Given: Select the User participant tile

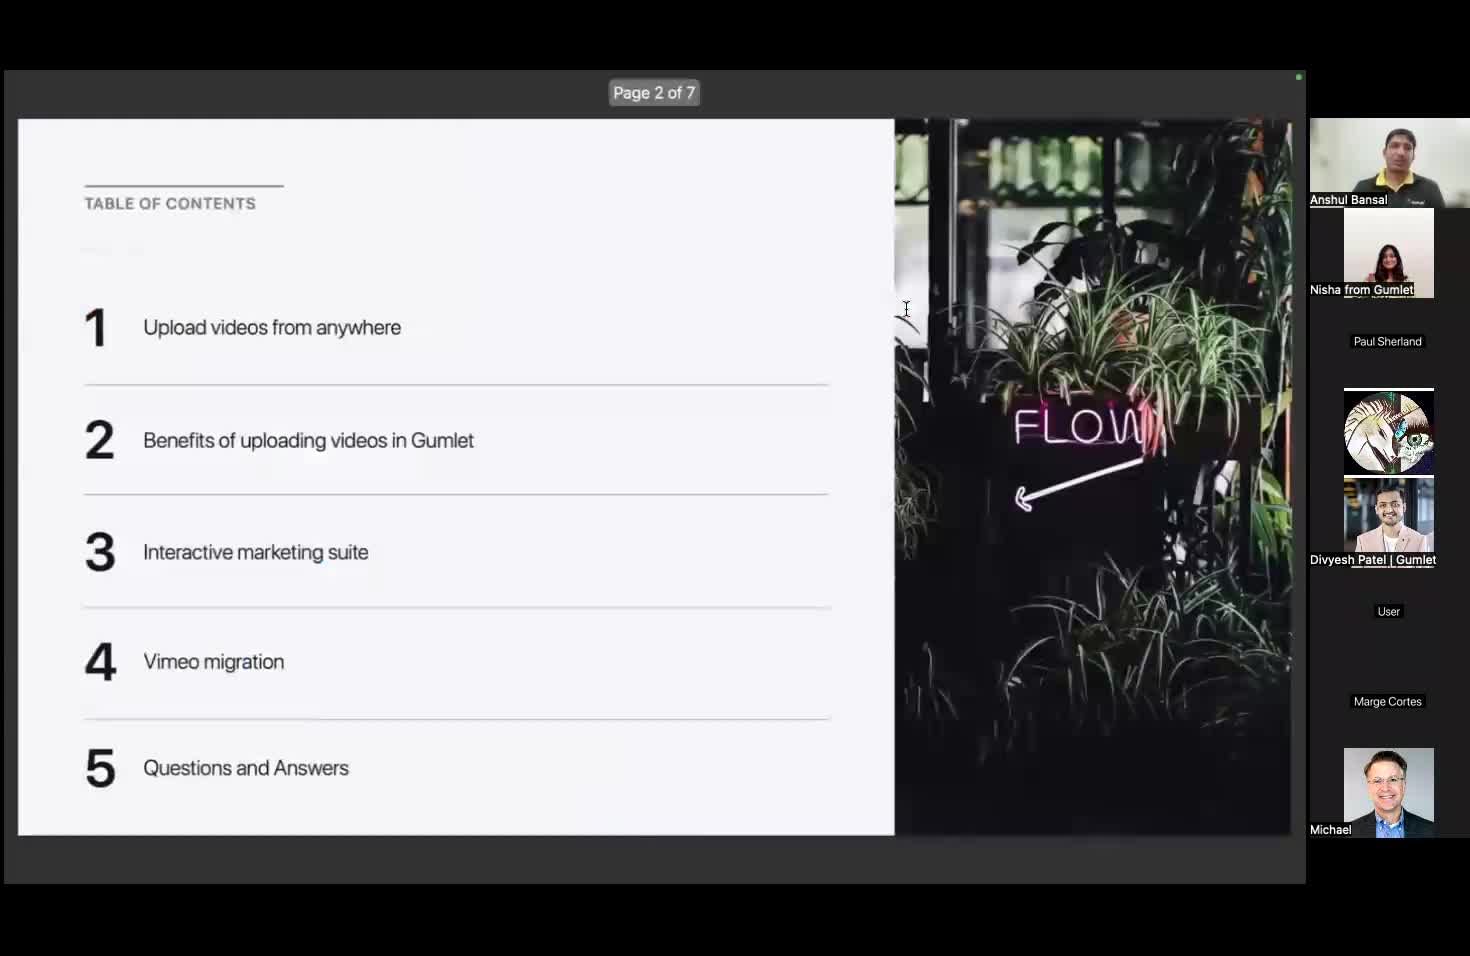Looking at the screenshot, I should pyautogui.click(x=1388, y=612).
